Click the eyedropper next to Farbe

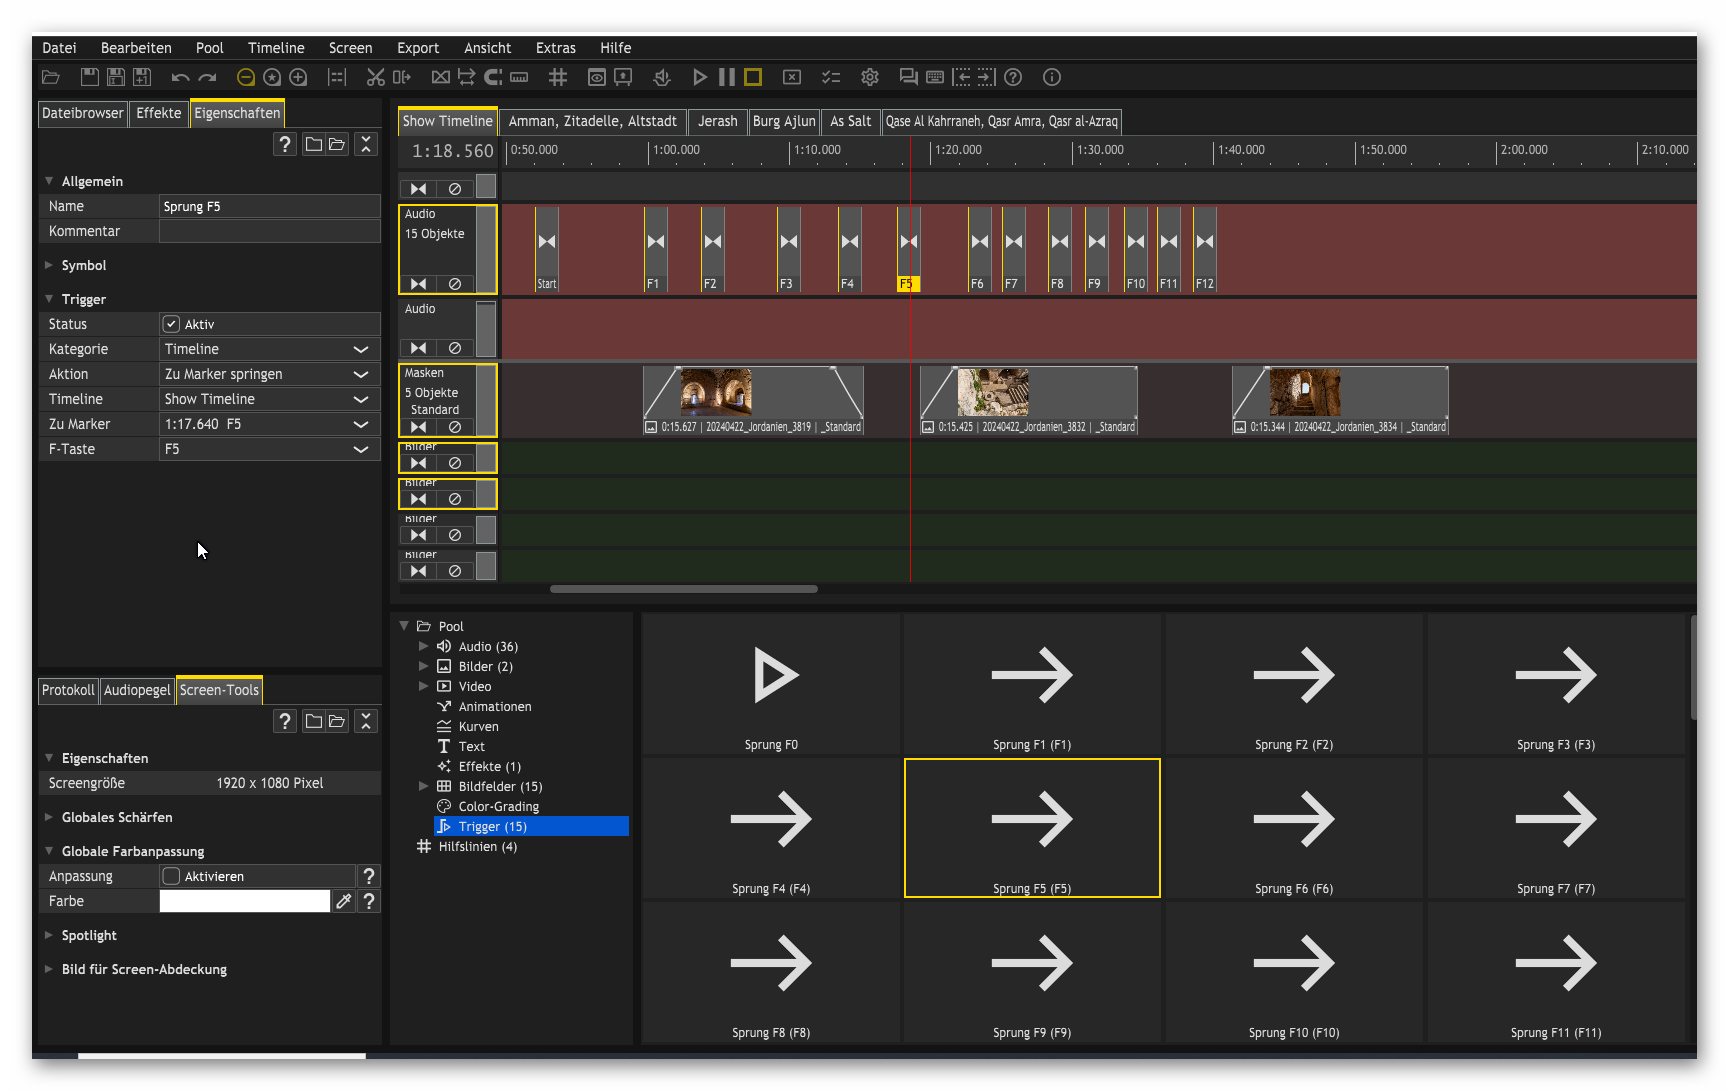click(x=343, y=901)
